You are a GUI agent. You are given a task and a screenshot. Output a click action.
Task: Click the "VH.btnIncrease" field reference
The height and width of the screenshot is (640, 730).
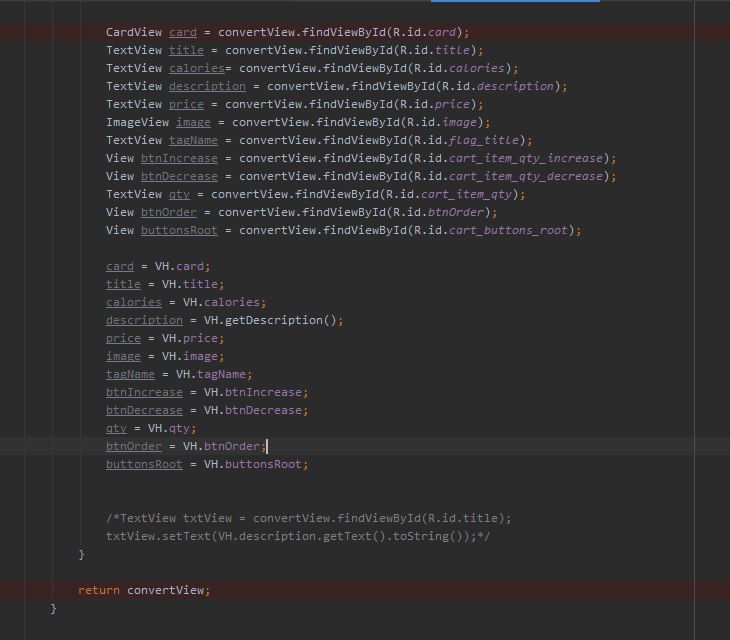point(253,393)
